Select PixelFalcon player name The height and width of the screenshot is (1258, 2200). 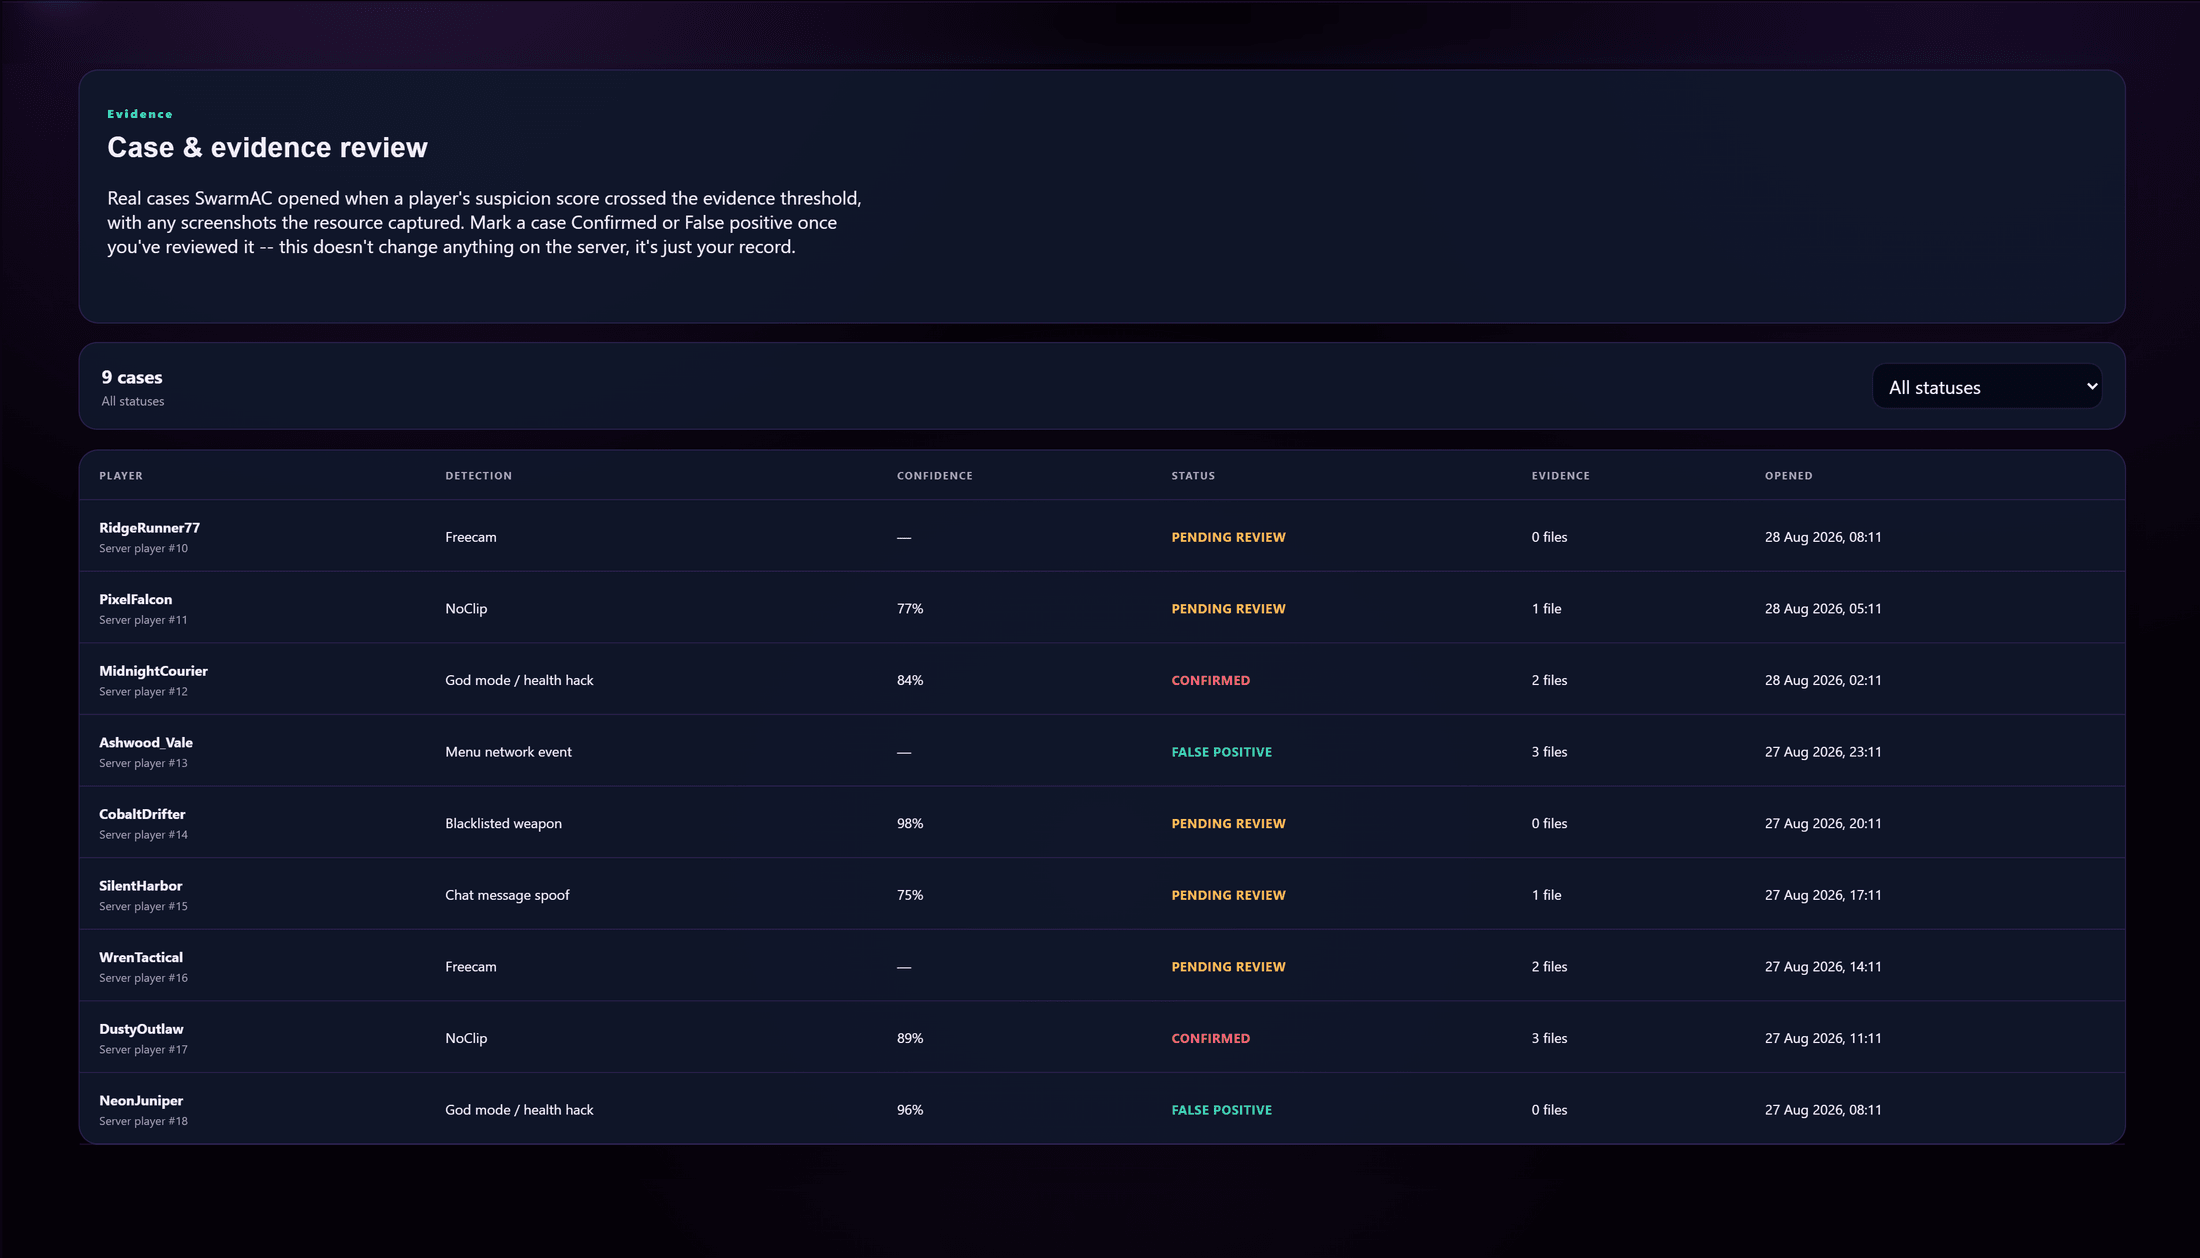[x=135, y=599]
